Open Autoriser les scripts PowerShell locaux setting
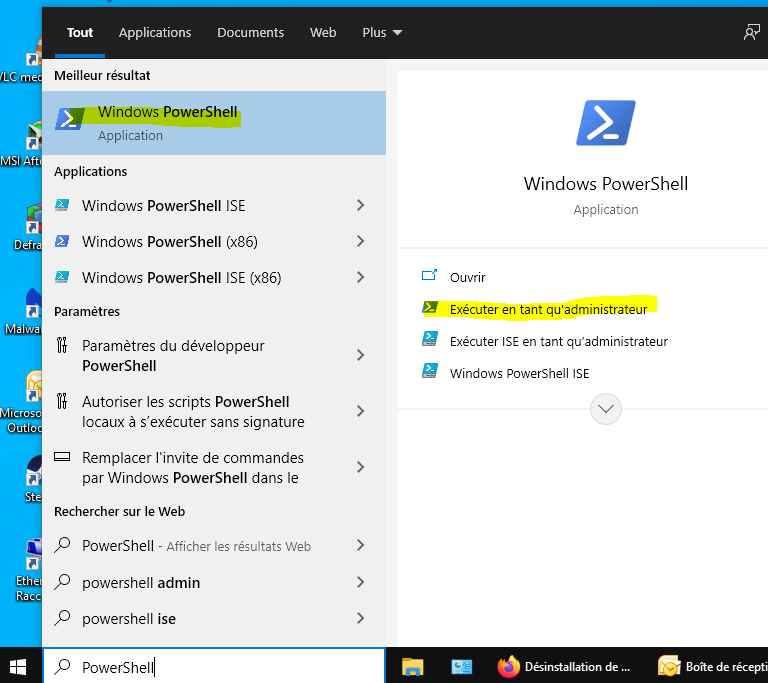 pyautogui.click(x=214, y=412)
